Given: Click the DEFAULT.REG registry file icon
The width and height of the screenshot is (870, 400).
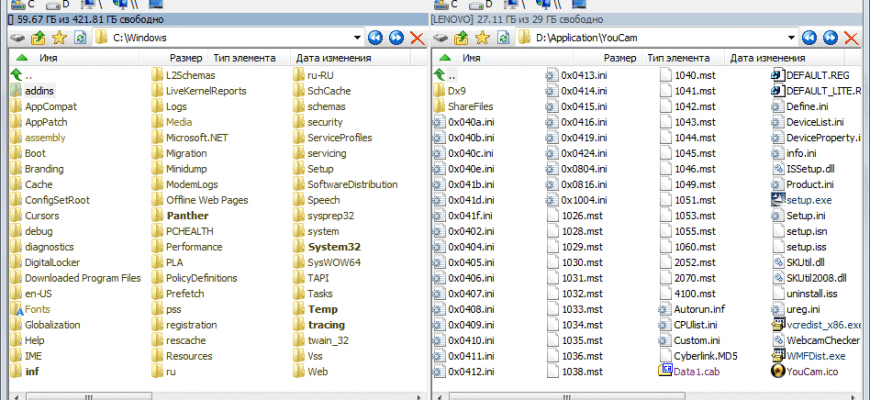Looking at the screenshot, I should coord(778,75).
